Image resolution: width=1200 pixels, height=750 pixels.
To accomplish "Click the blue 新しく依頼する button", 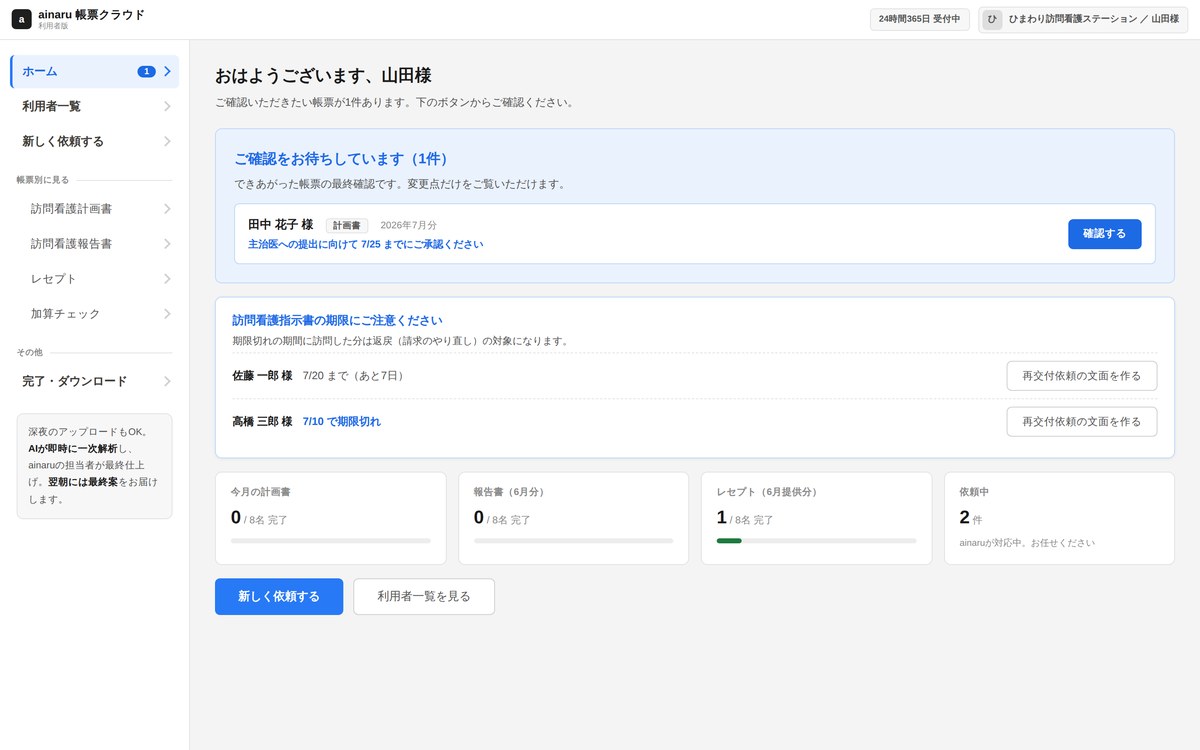I will 279,596.
